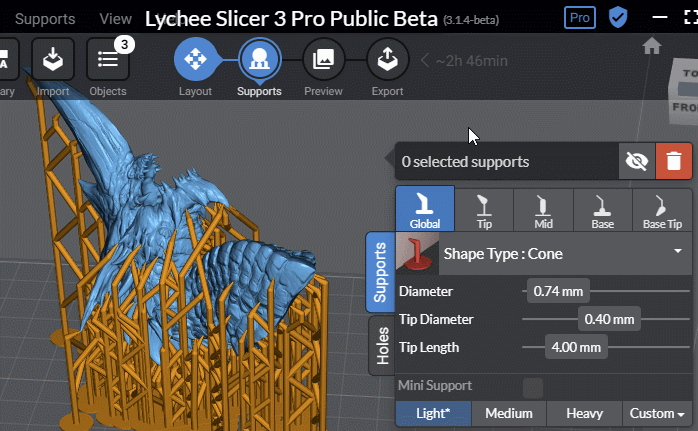Click the '0 selected supports' text

(465, 162)
